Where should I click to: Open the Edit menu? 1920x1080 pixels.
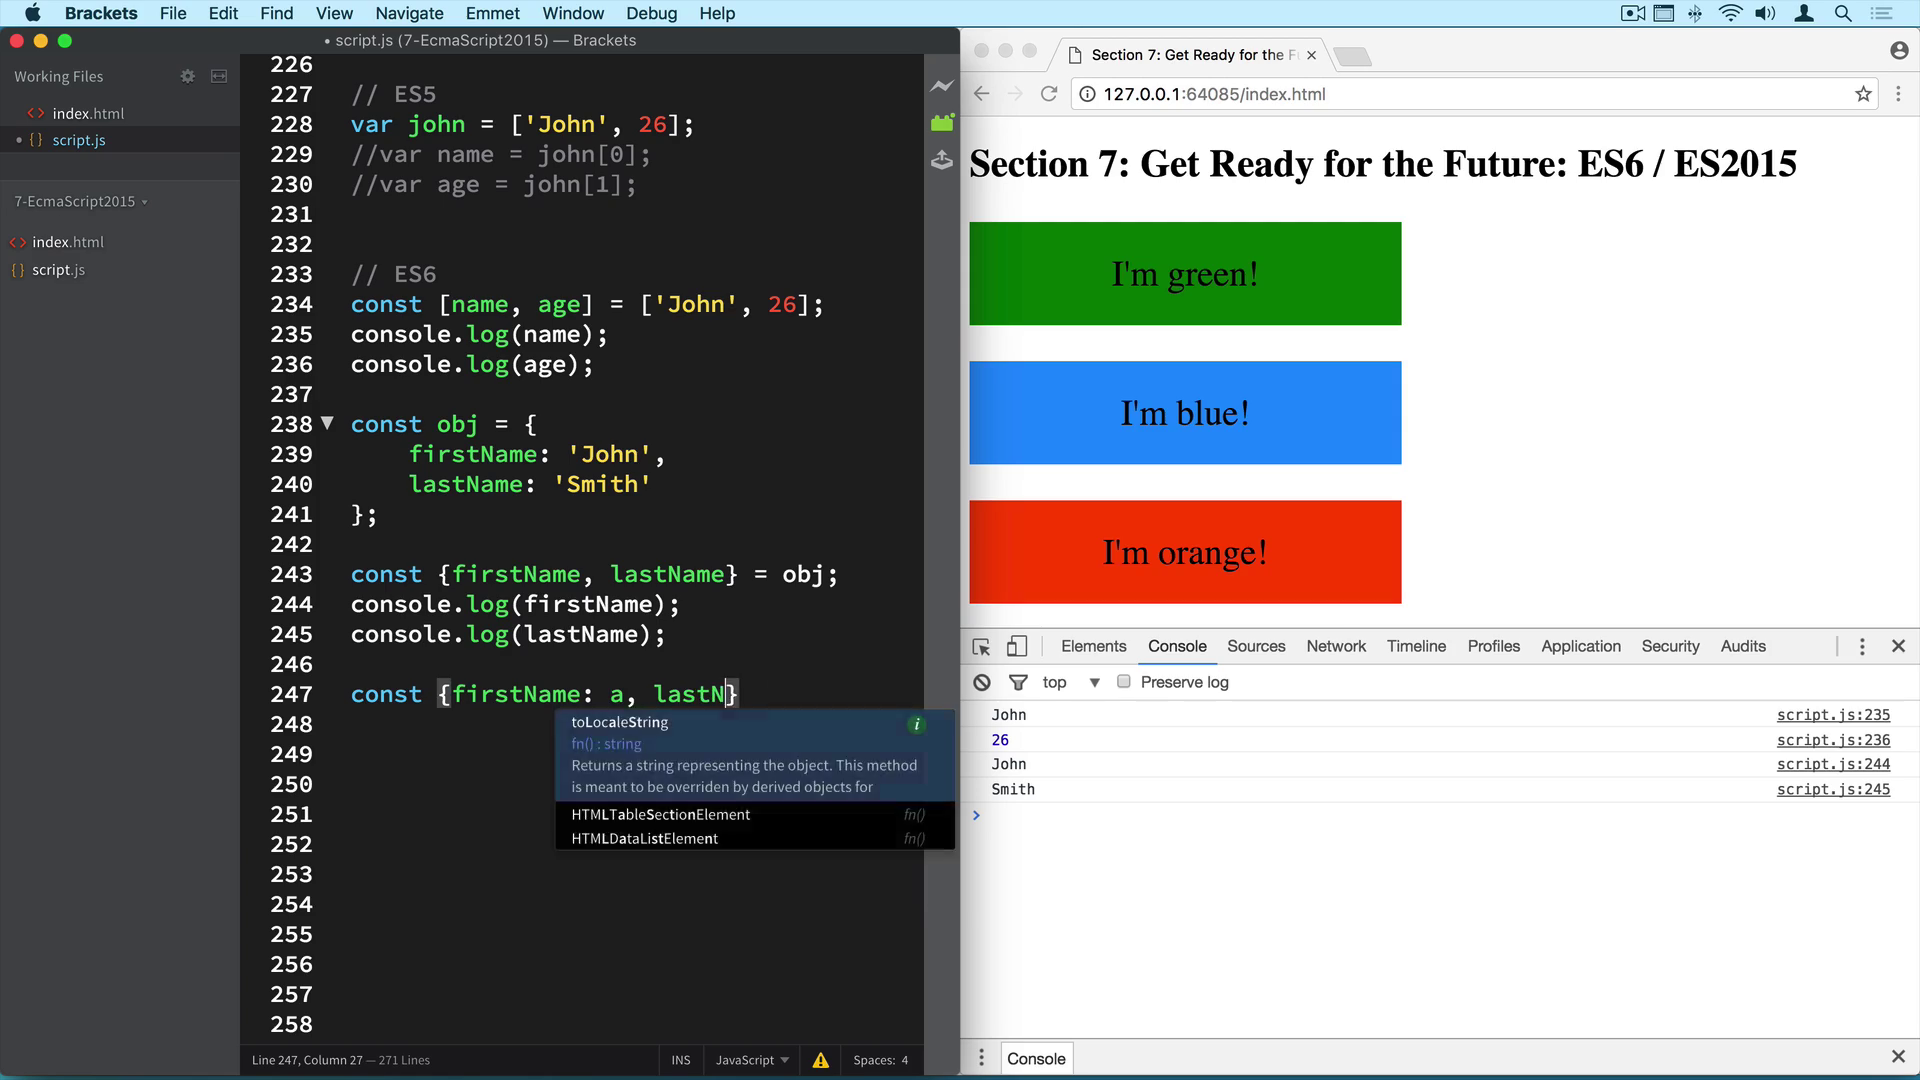pos(223,13)
